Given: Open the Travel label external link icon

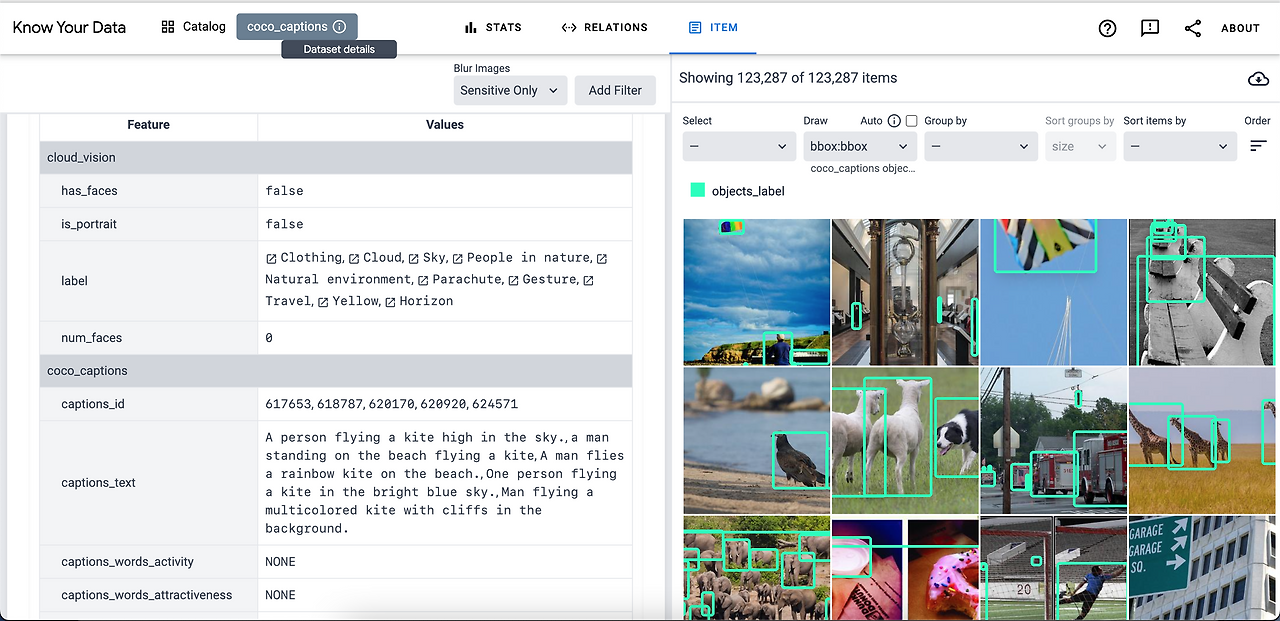Looking at the screenshot, I should click(x=588, y=280).
